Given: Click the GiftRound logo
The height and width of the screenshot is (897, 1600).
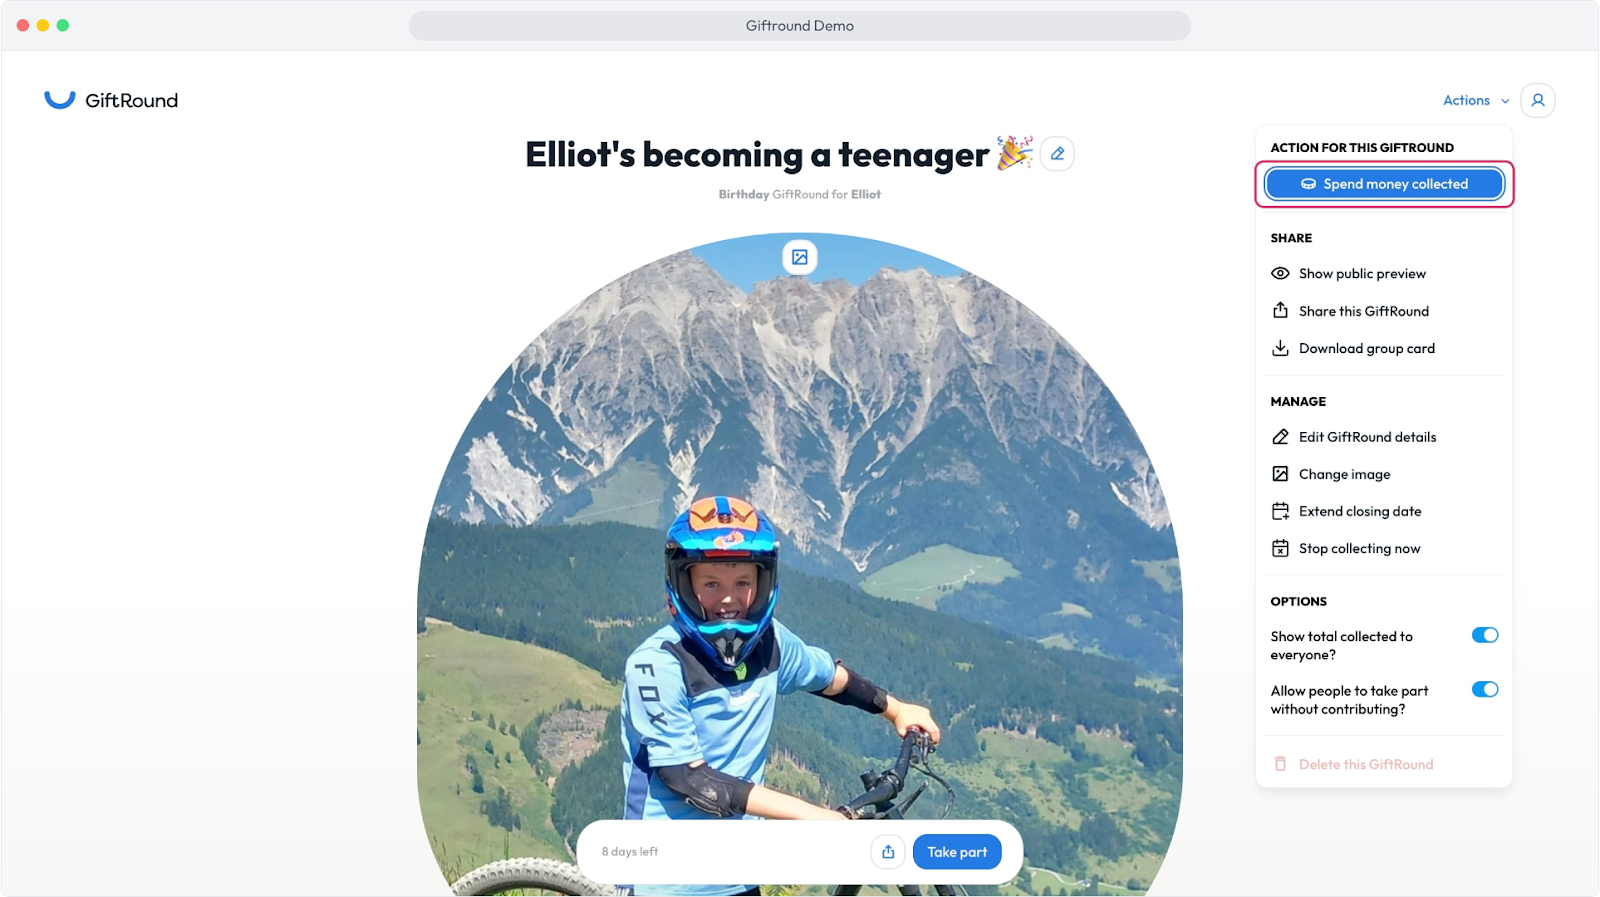Looking at the screenshot, I should [x=111, y=100].
